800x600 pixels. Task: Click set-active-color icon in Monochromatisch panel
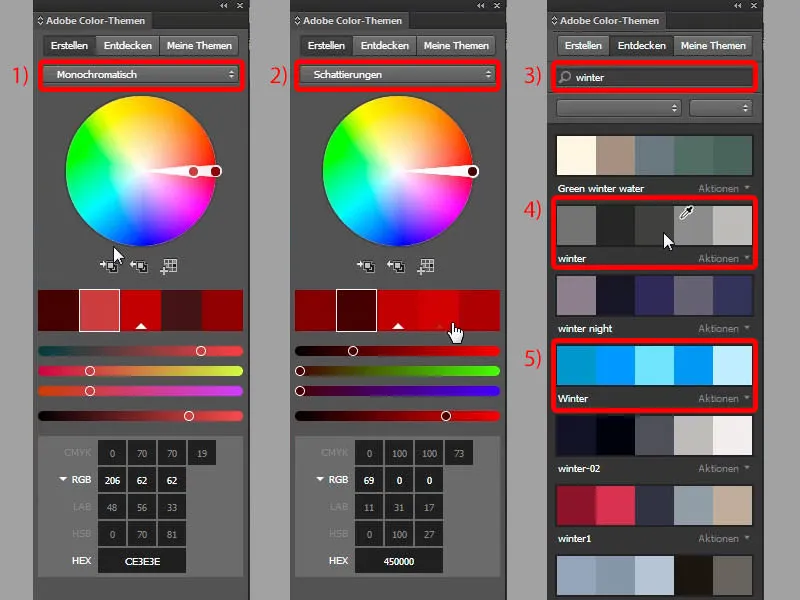click(x=109, y=266)
